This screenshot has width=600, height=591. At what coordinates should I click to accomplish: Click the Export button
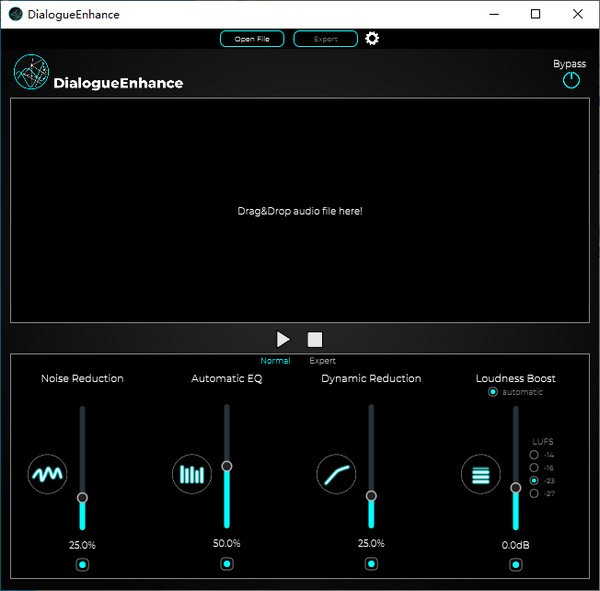click(x=325, y=39)
